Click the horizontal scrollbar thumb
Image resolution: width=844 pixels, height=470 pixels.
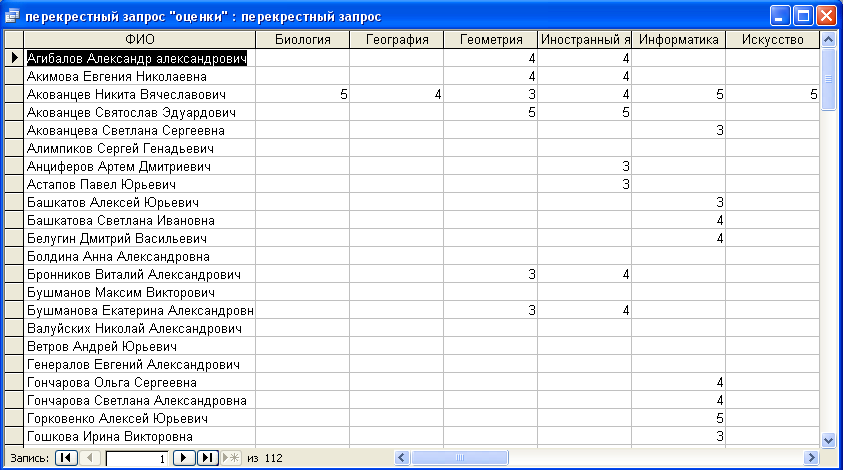coord(459,458)
